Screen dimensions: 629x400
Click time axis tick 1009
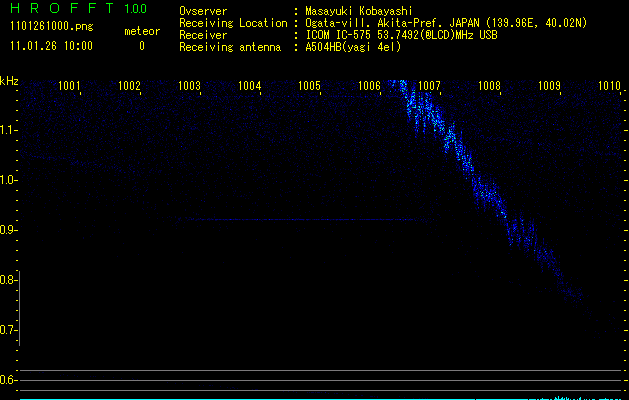click(x=550, y=85)
